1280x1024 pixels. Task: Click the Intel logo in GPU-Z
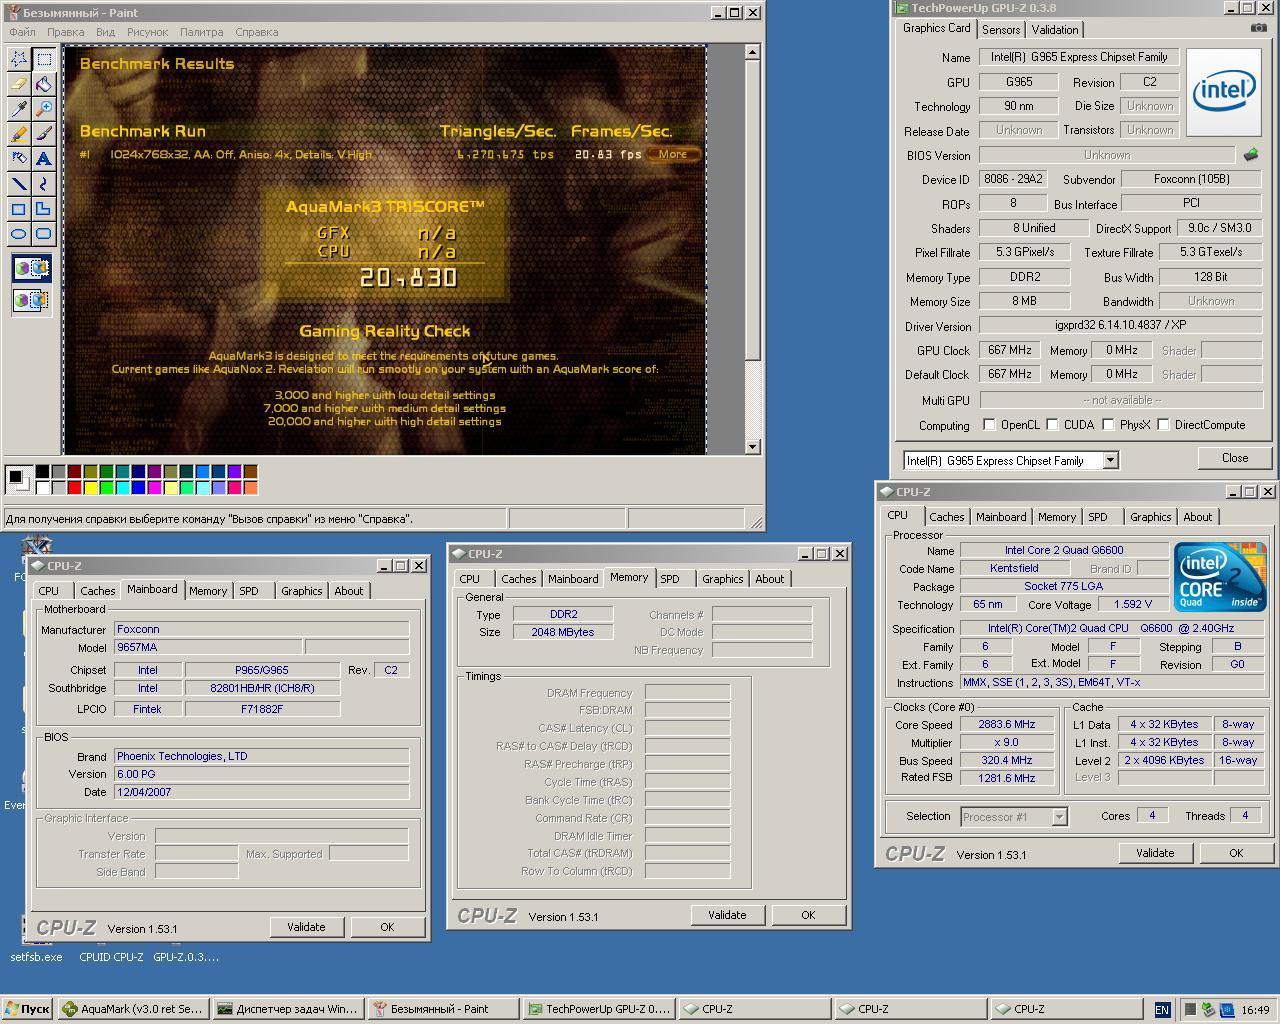tap(1222, 91)
